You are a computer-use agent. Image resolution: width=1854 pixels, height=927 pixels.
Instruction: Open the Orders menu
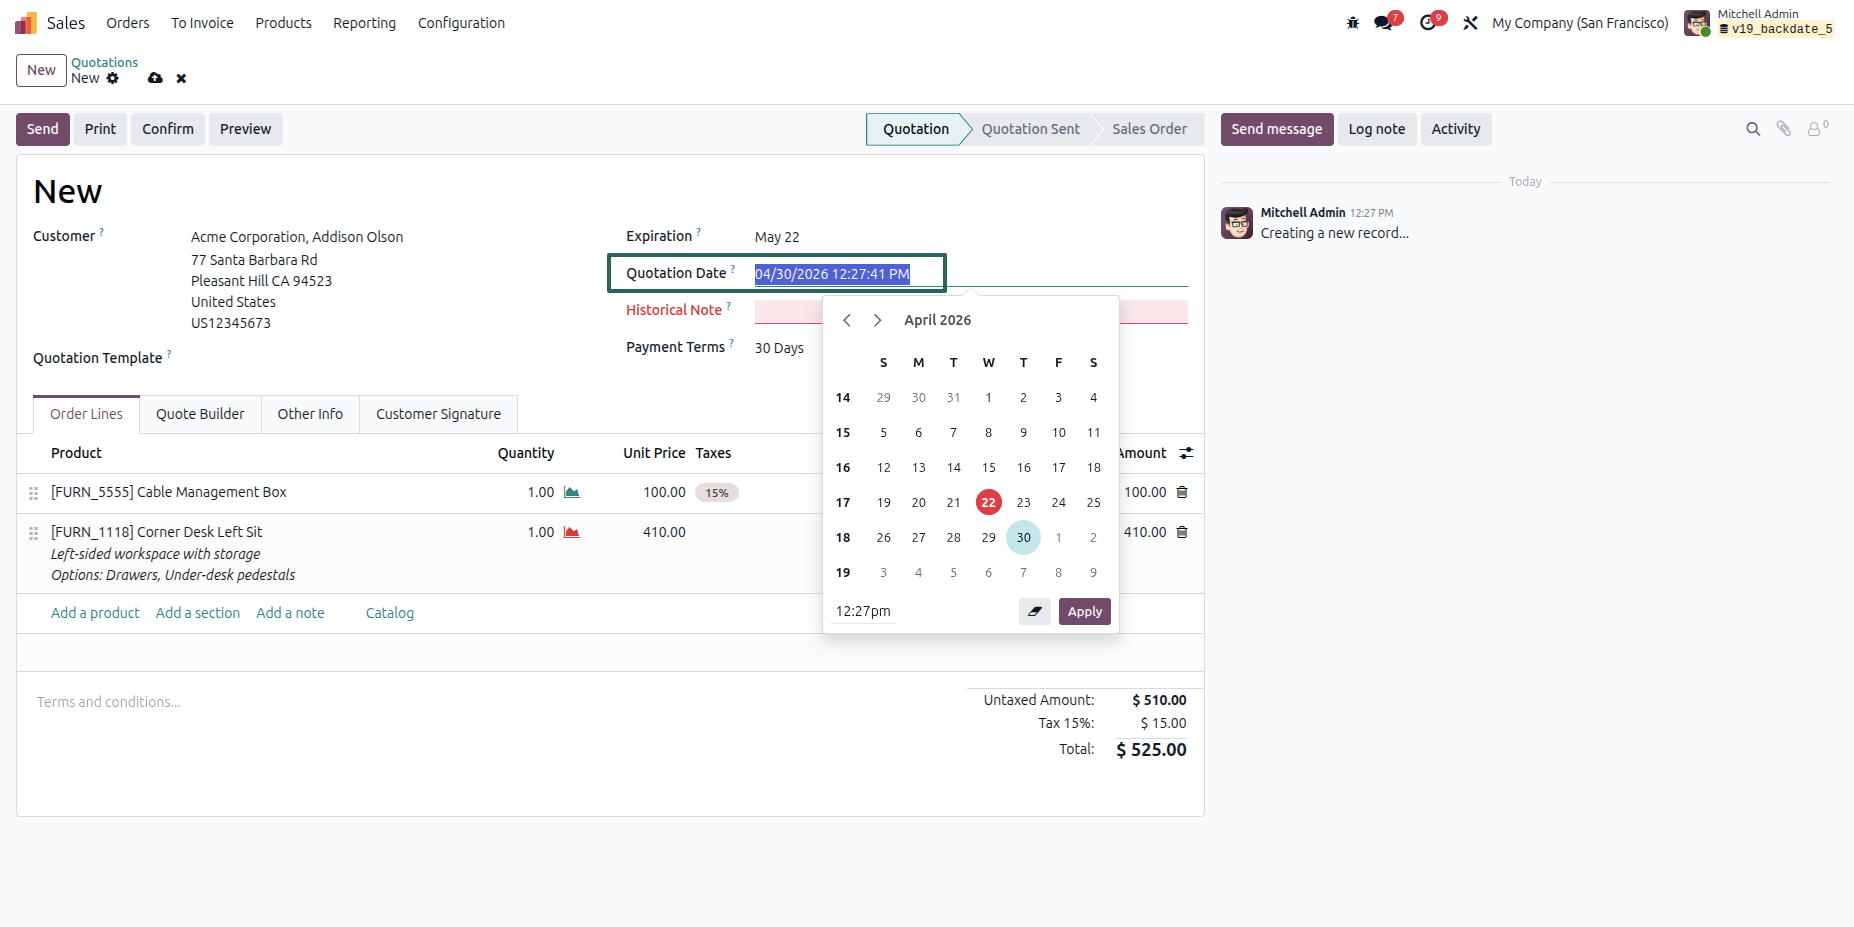tap(128, 23)
